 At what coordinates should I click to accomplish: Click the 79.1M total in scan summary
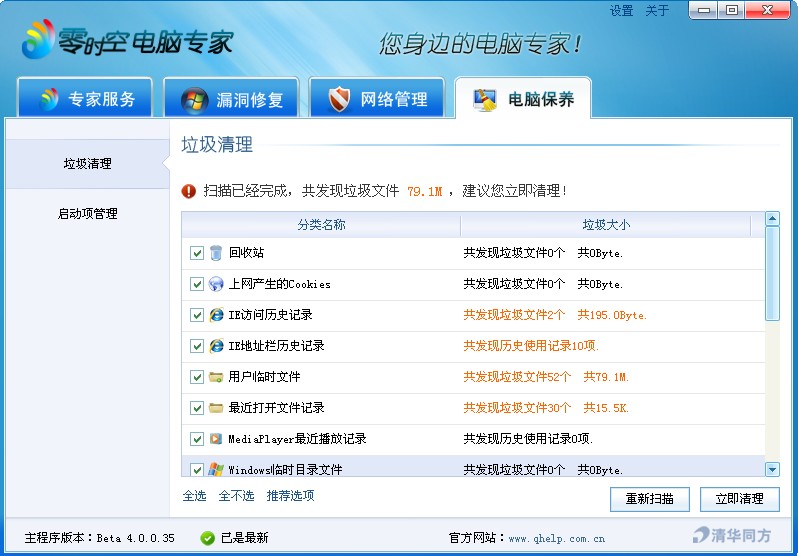tap(424, 192)
